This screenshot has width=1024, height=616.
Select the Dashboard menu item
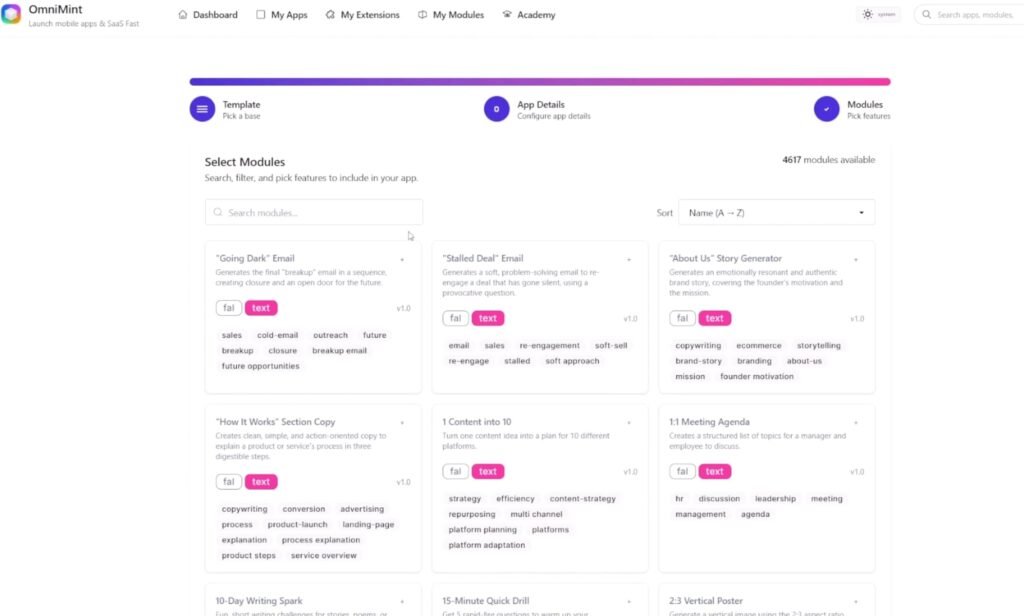(208, 14)
